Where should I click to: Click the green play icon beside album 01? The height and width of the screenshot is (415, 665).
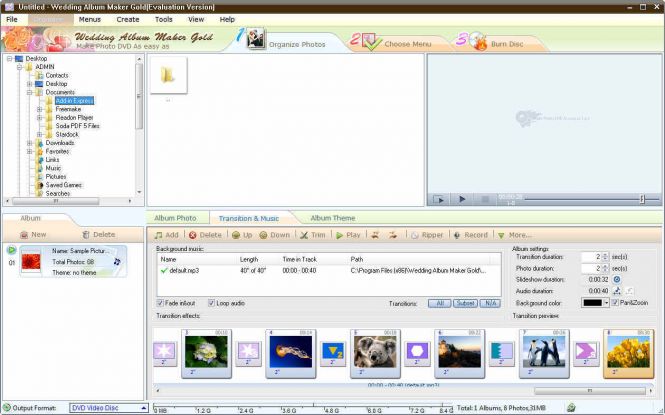(11, 250)
